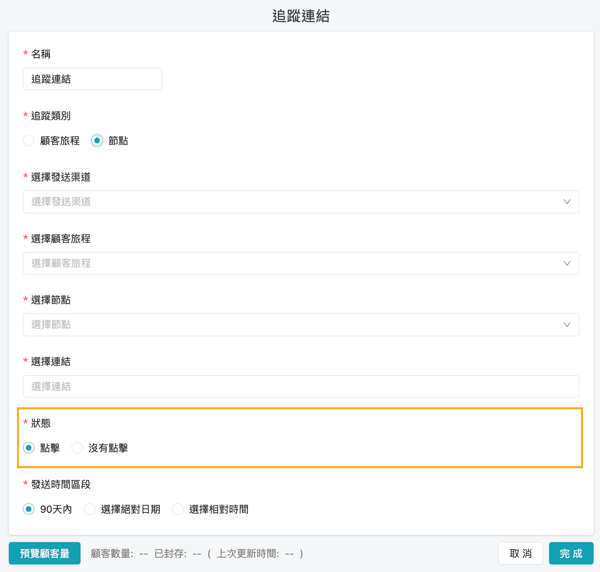Select the 顧客旅程 tracking type radio
The height and width of the screenshot is (572, 600).
click(x=30, y=141)
